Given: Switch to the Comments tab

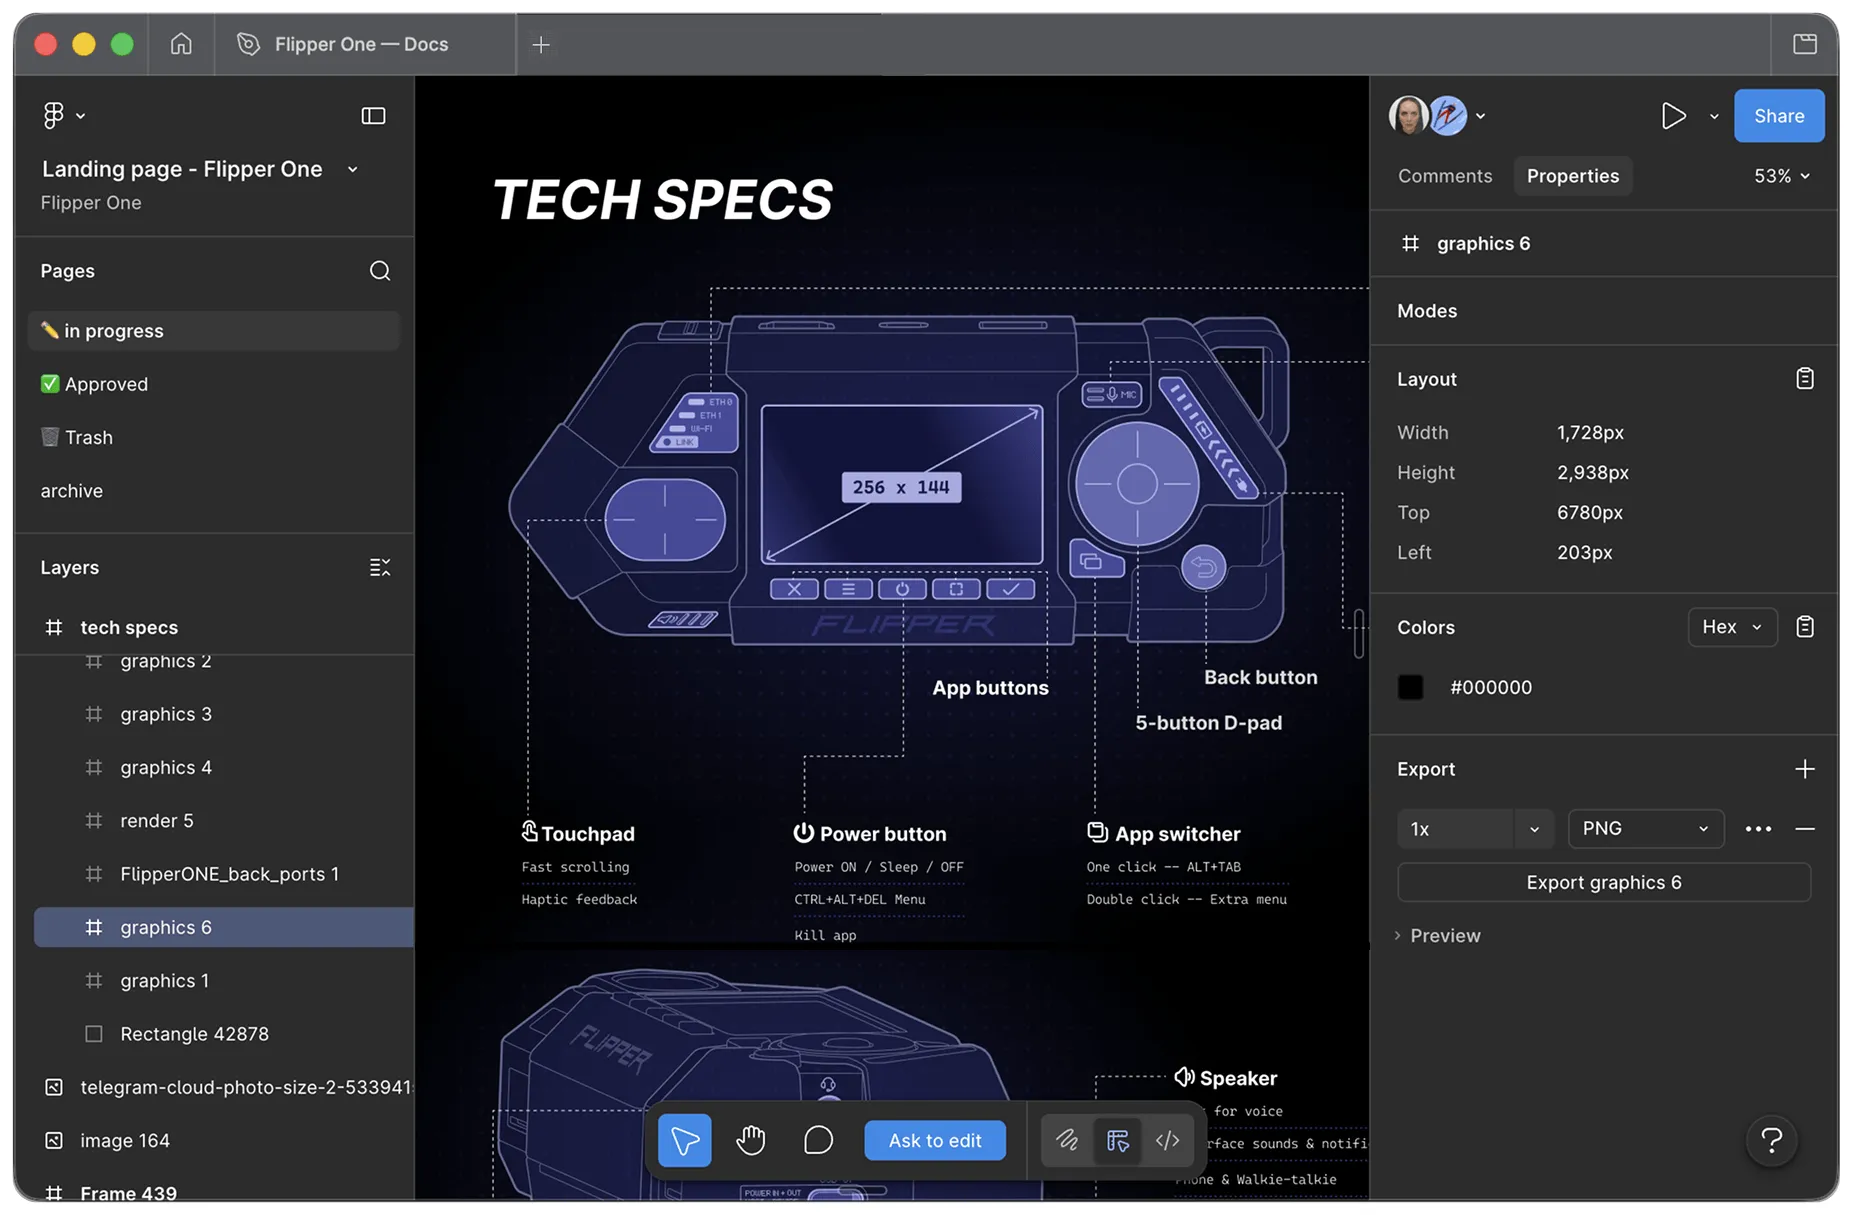Looking at the screenshot, I should click(1445, 176).
